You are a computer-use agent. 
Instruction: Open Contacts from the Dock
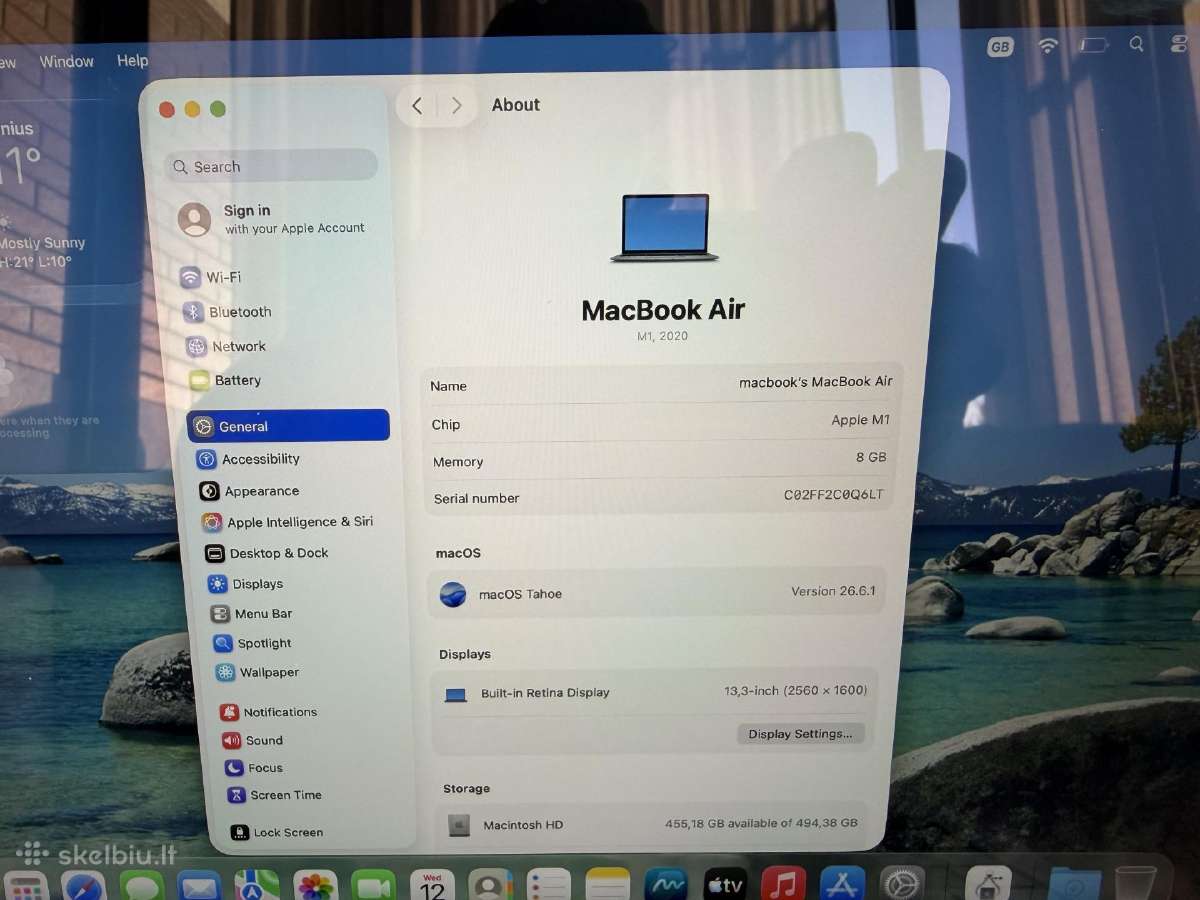coord(490,886)
